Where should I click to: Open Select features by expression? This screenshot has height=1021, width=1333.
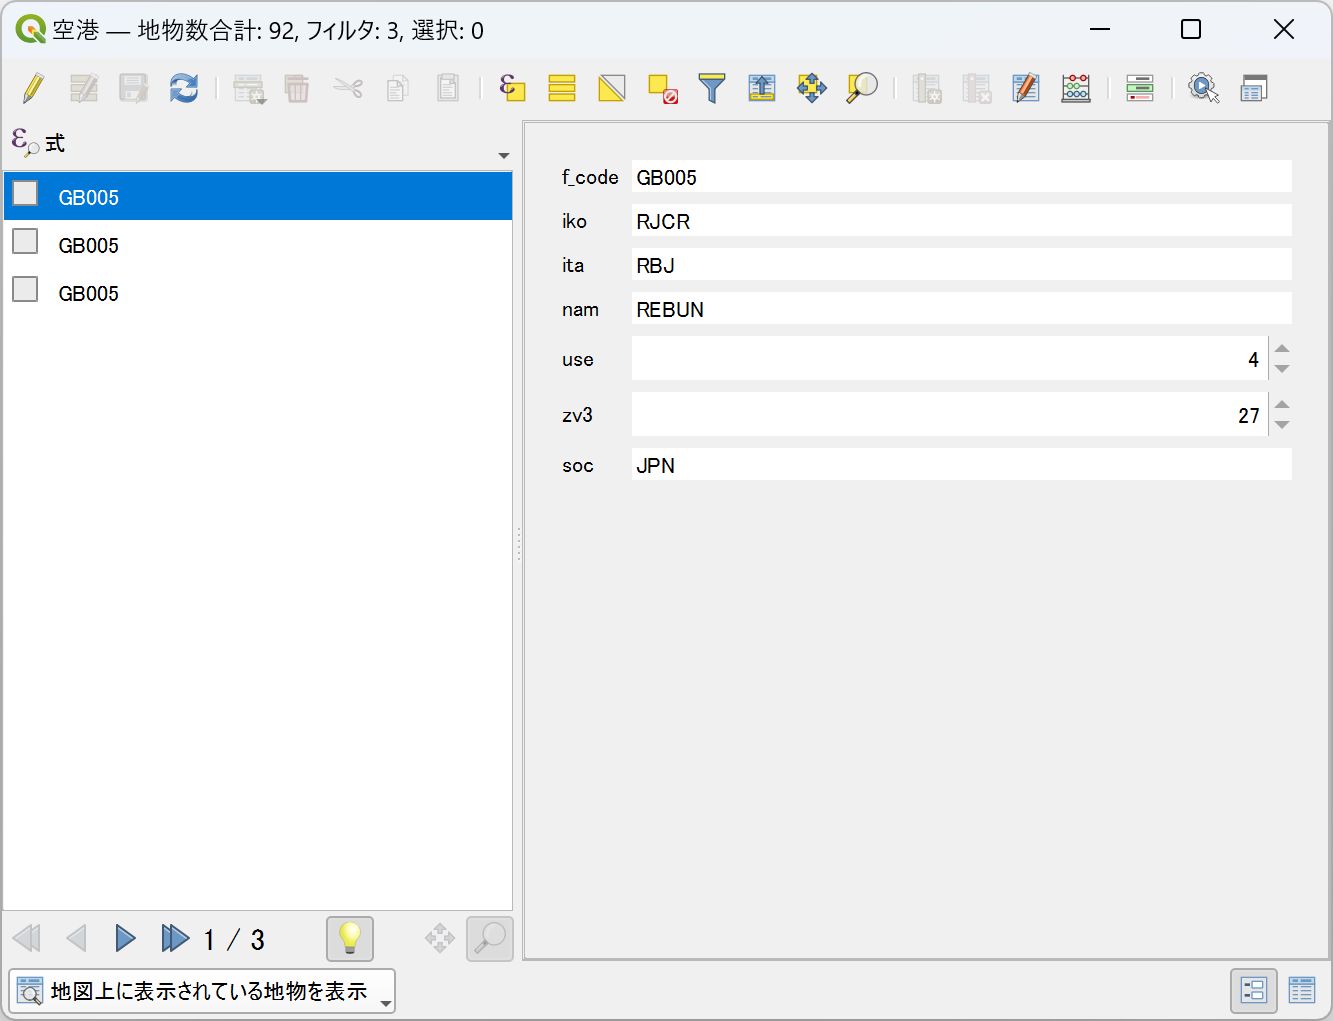click(x=512, y=88)
